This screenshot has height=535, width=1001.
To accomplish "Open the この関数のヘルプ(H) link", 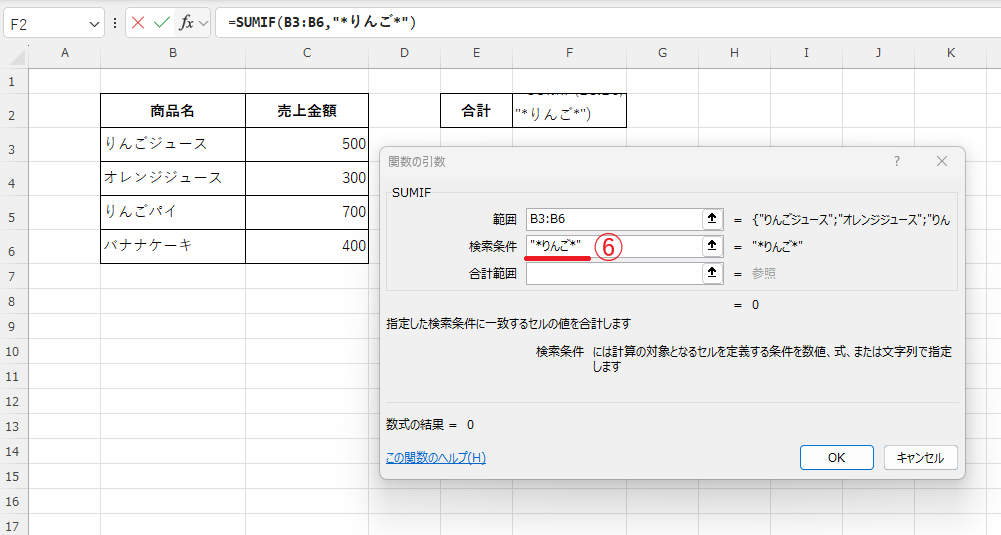I will [x=435, y=458].
